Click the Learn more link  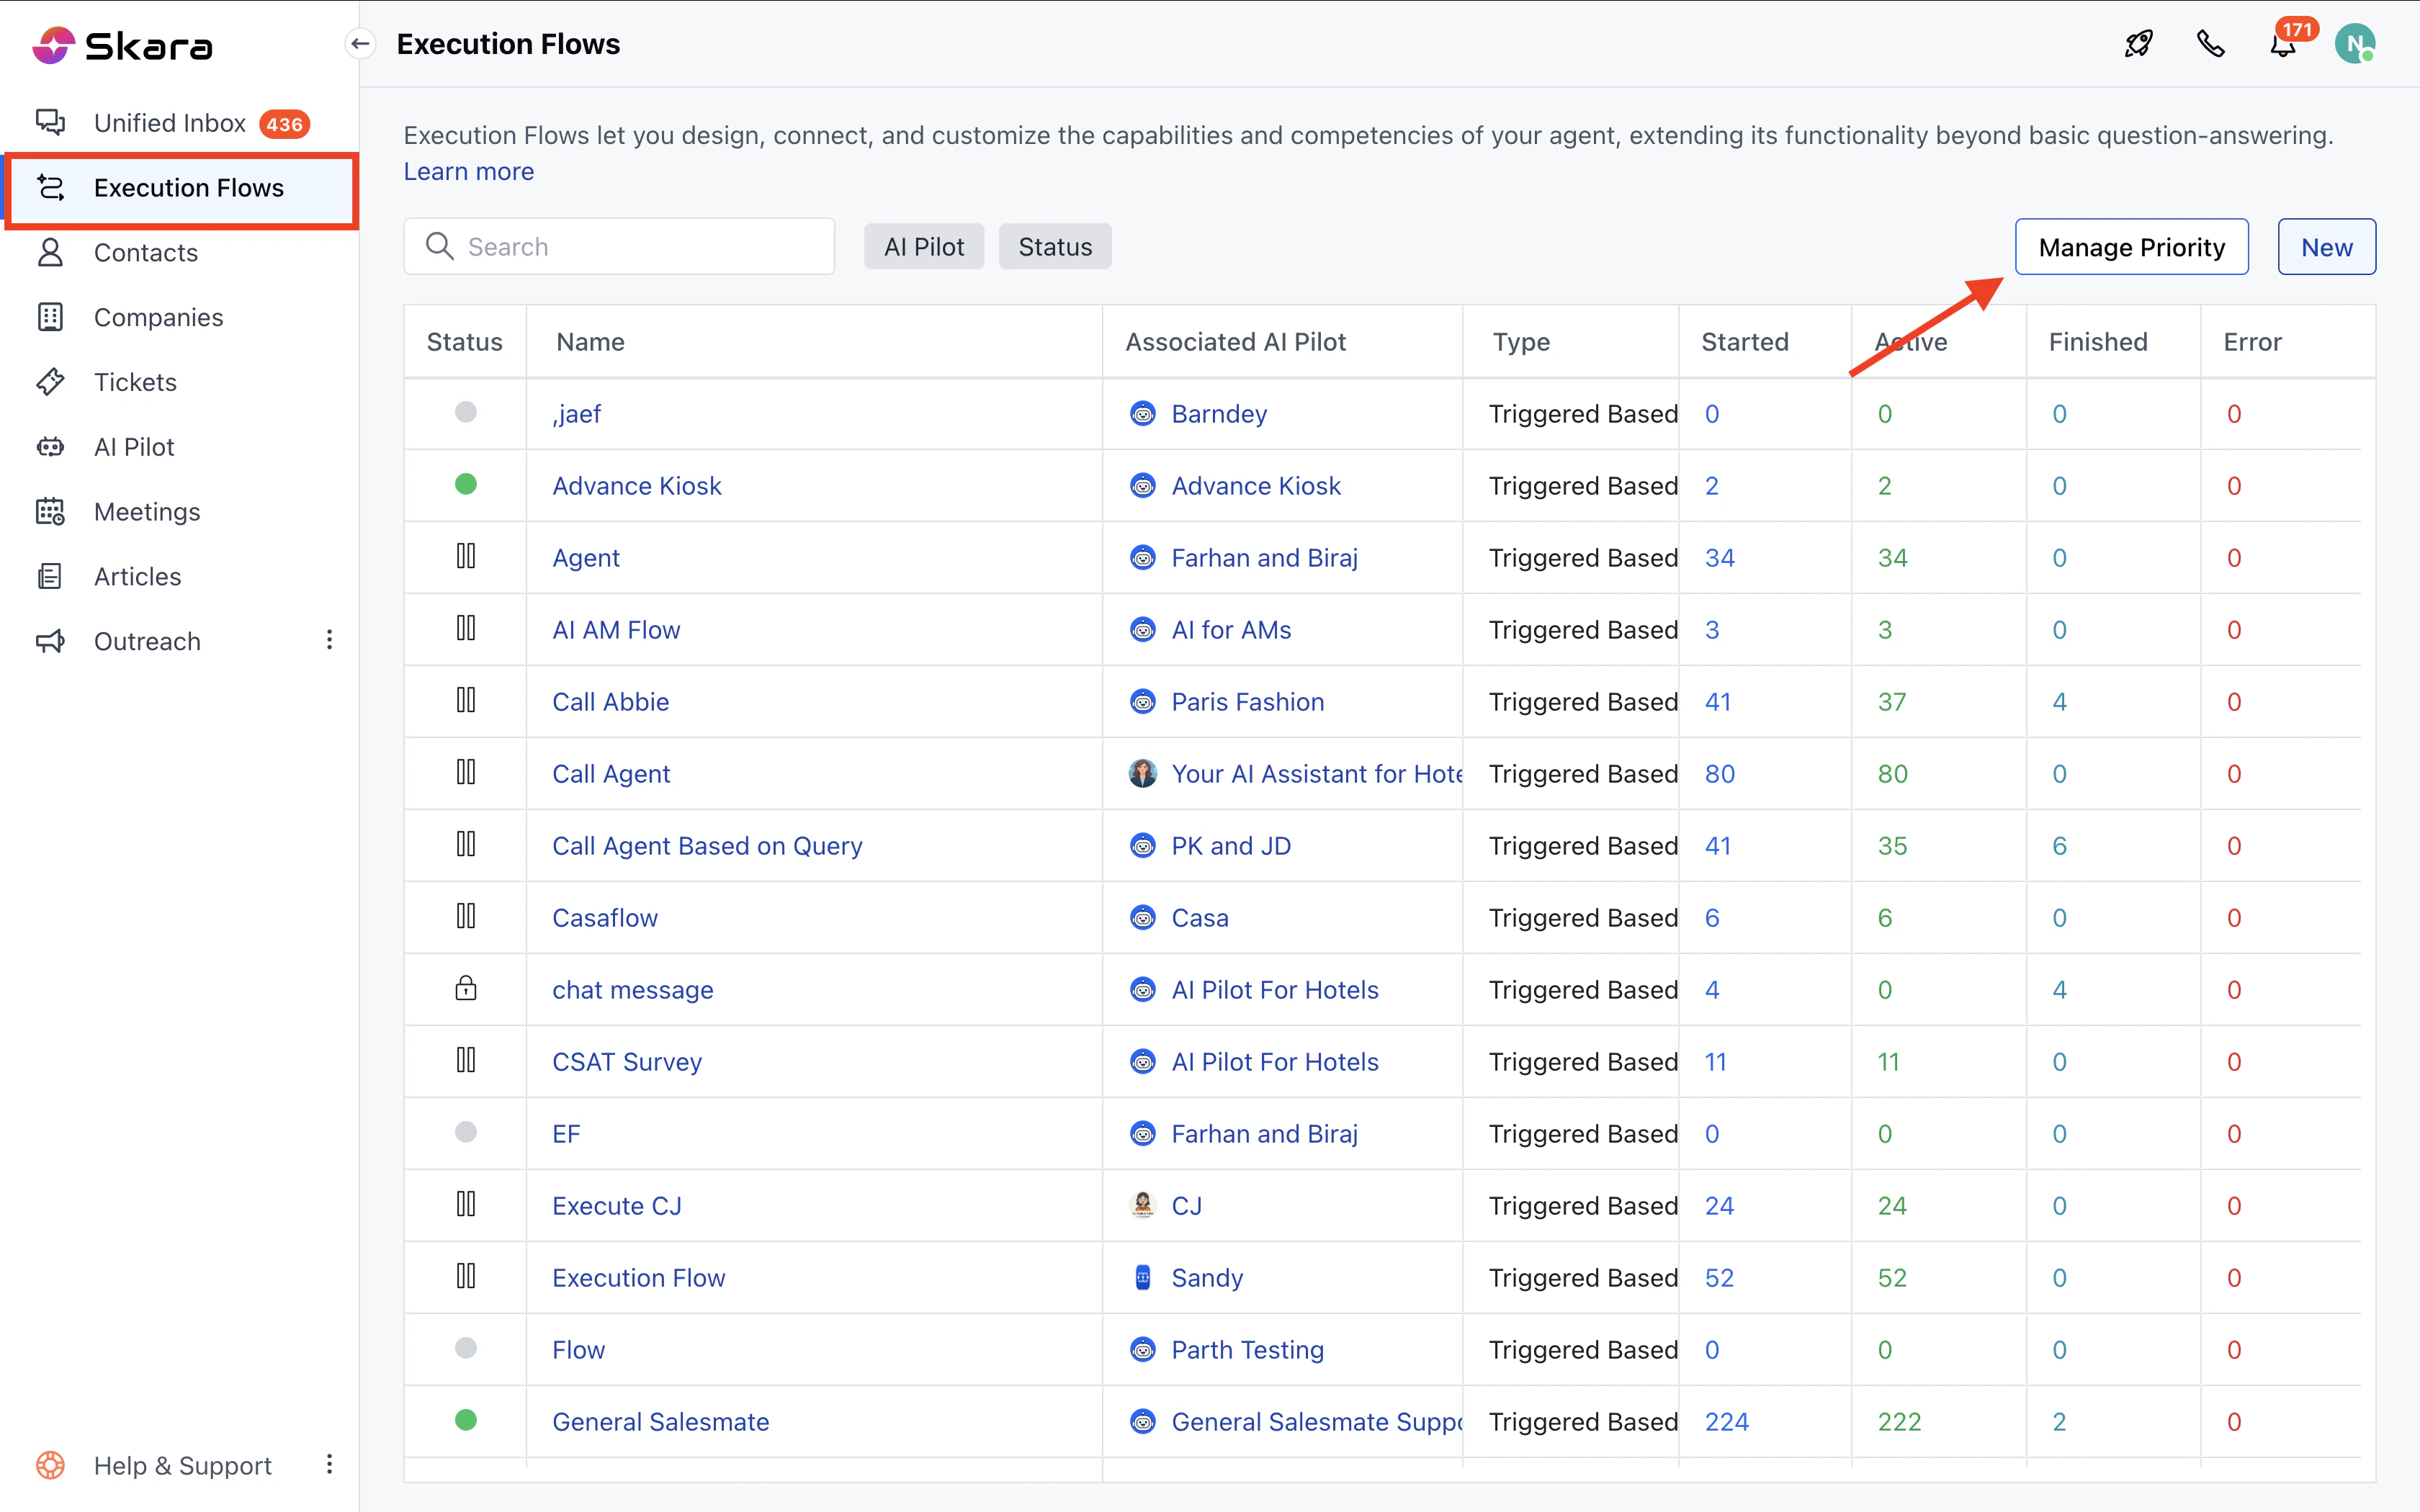[468, 172]
